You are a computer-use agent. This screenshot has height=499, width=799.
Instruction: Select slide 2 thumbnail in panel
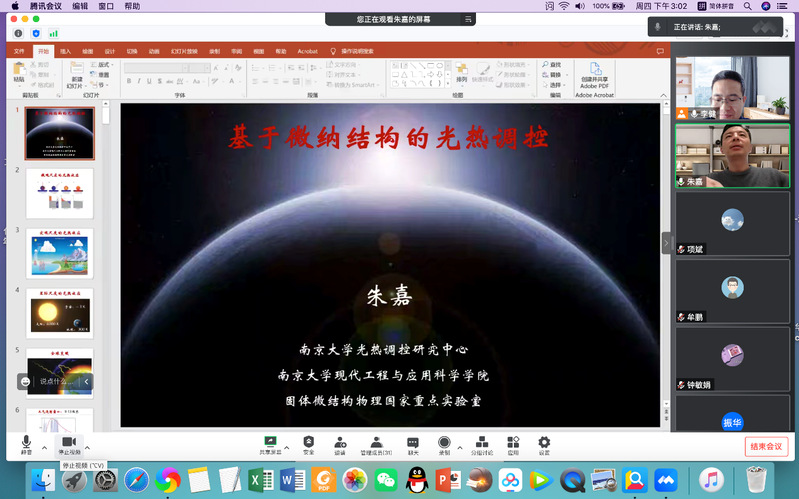[59, 193]
